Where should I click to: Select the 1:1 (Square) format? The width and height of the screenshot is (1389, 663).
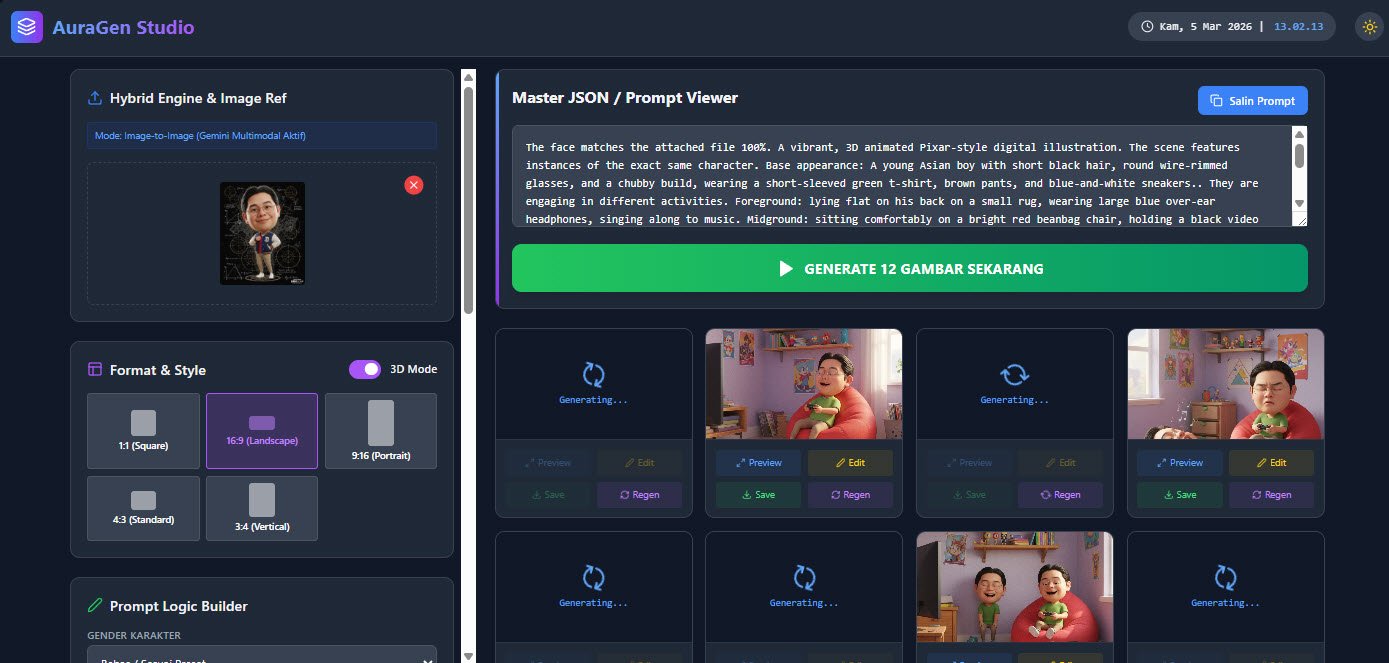(x=144, y=431)
